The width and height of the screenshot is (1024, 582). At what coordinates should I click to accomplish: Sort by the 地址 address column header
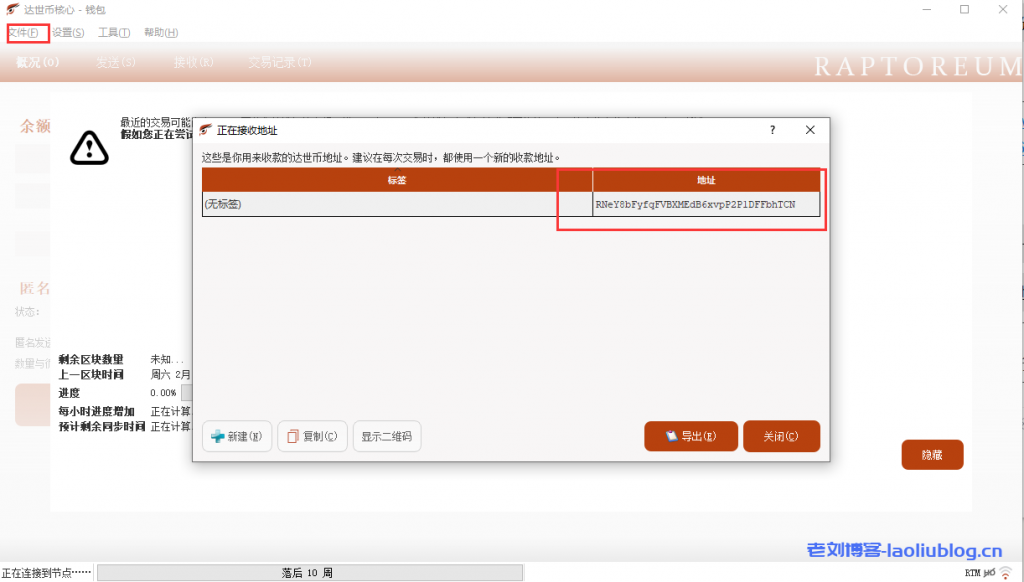(706, 180)
